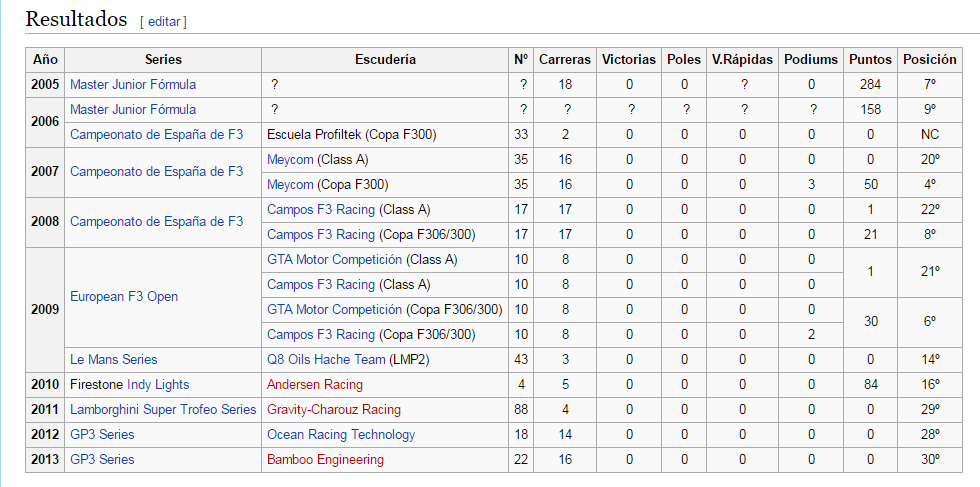Image resolution: width=980 pixels, height=487 pixels.
Task: Click the 'Año' column header
Action: (46, 59)
